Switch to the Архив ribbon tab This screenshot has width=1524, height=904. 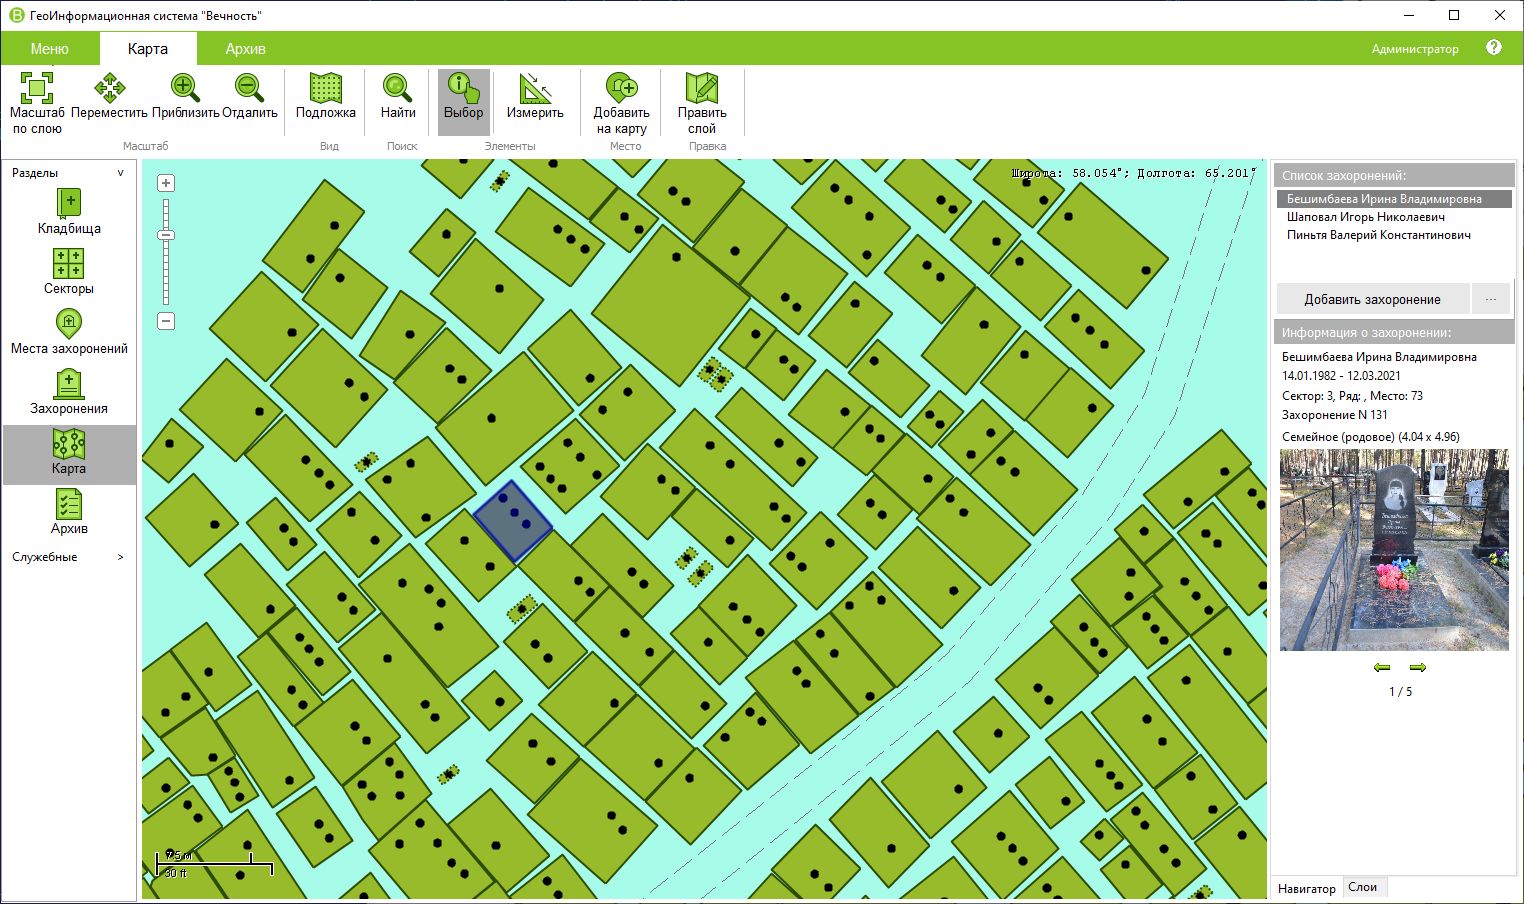tap(245, 49)
